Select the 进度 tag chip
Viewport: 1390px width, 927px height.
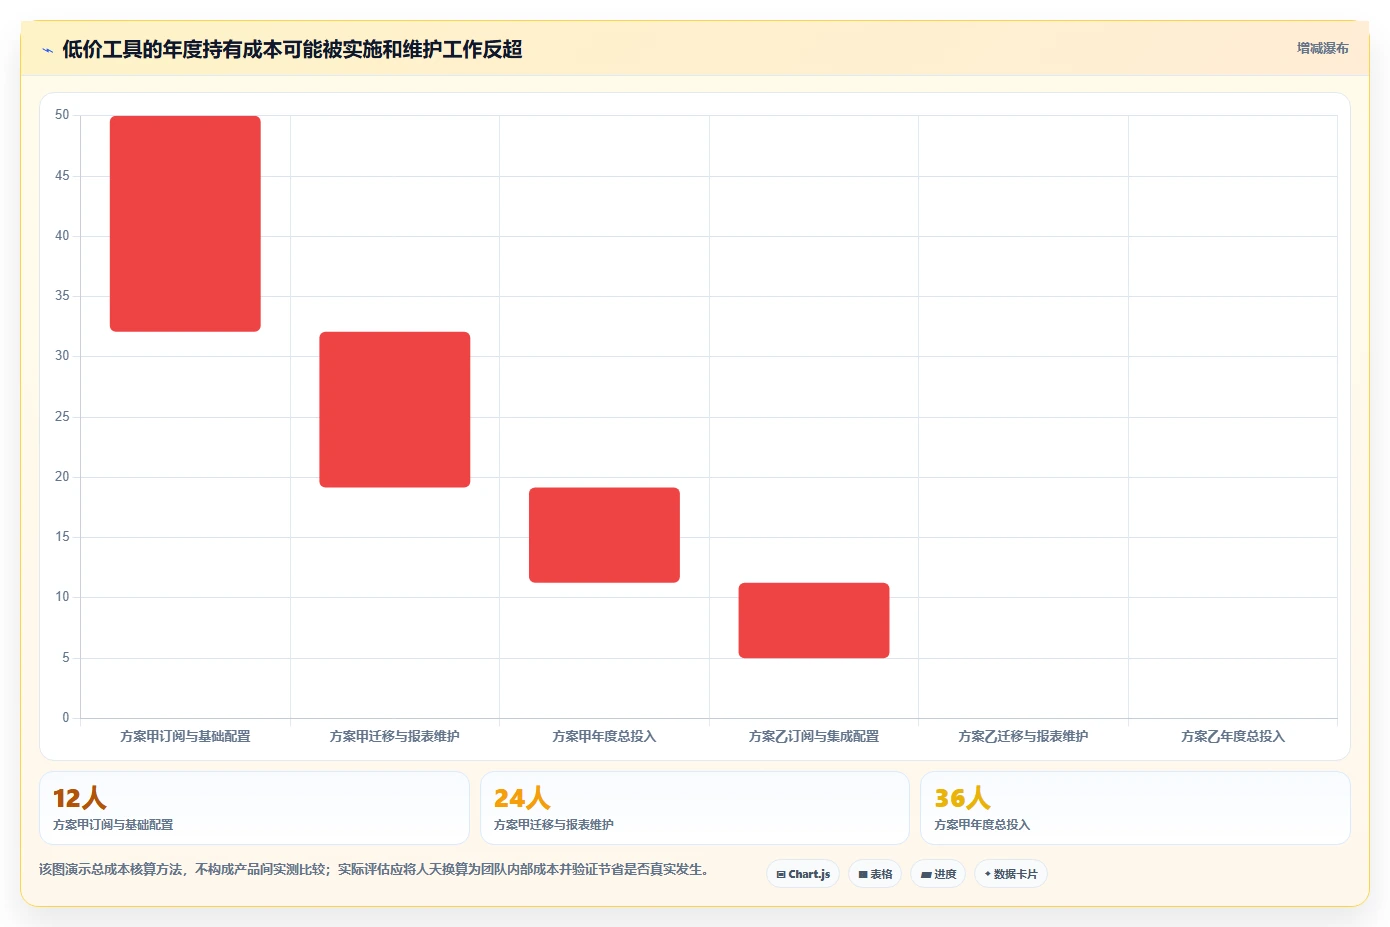point(938,874)
